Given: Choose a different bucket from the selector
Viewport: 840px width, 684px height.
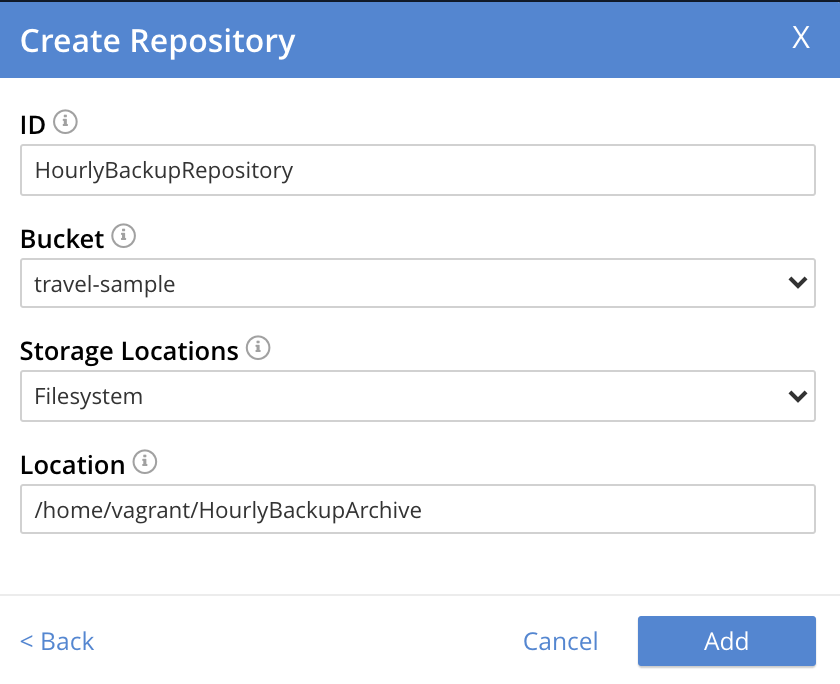Looking at the screenshot, I should [x=418, y=283].
